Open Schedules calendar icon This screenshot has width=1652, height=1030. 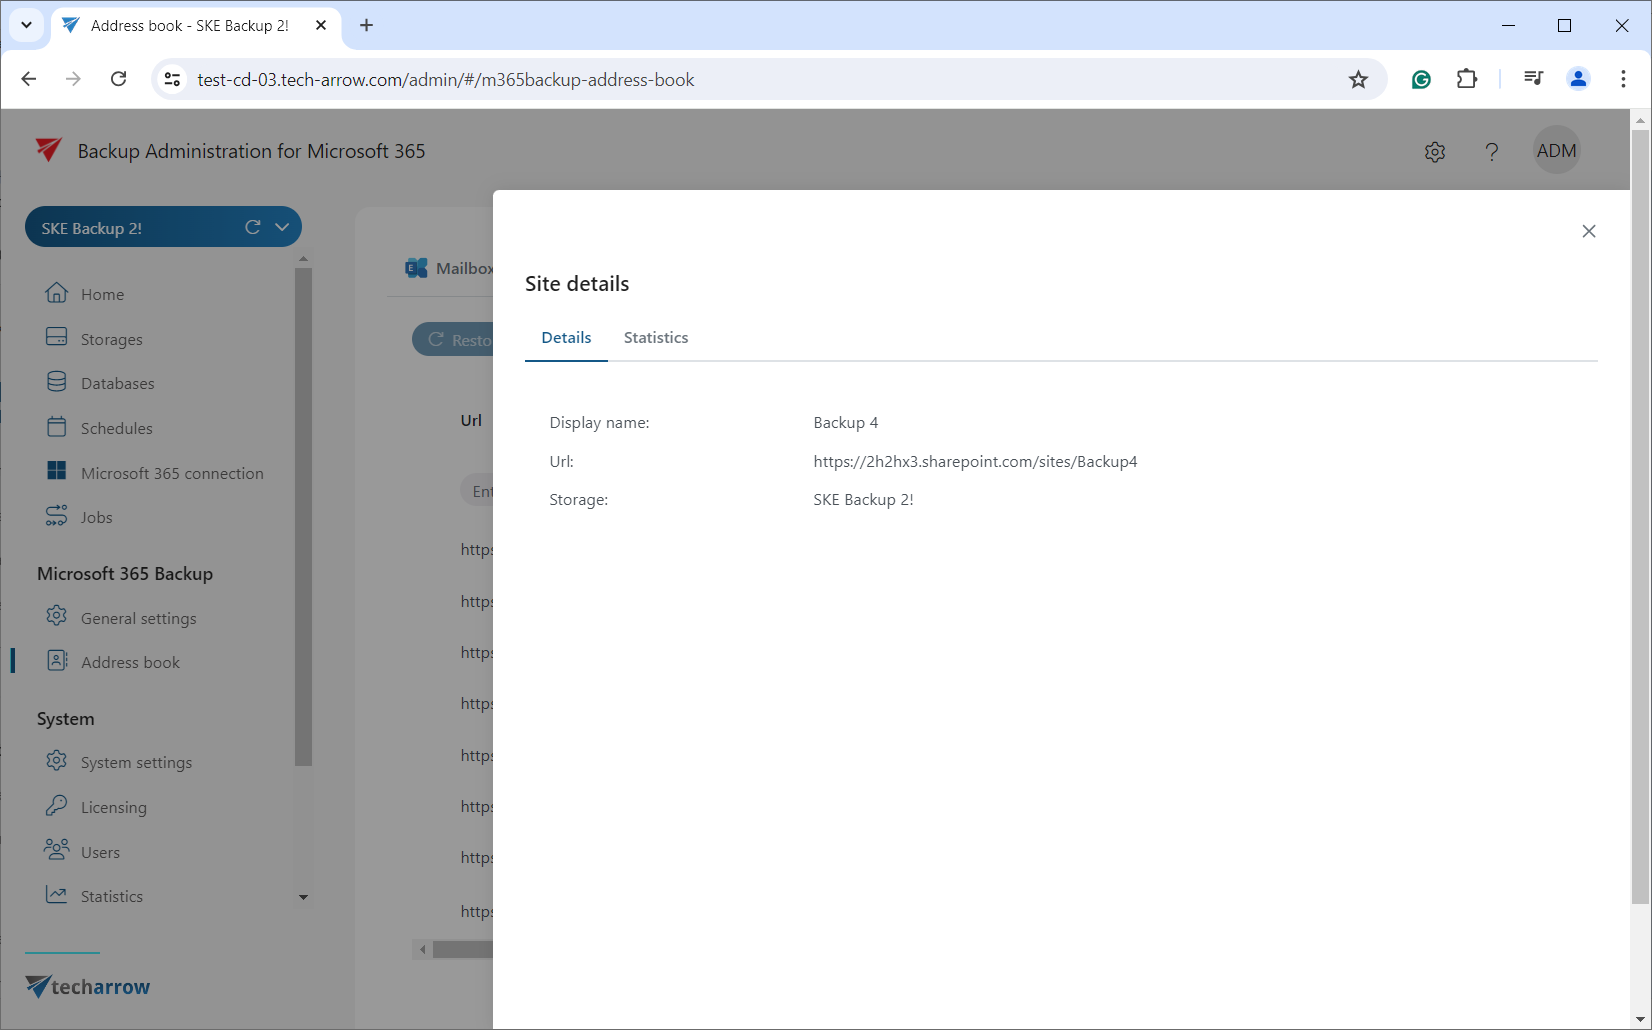(57, 427)
